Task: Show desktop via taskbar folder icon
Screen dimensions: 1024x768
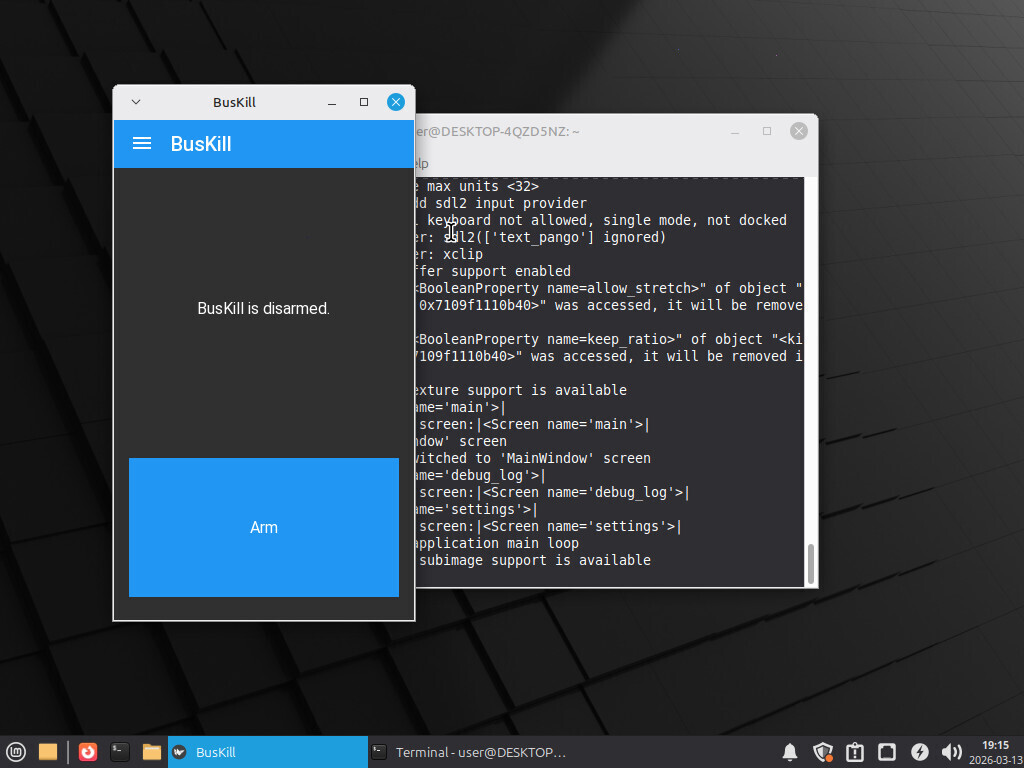Action: click(47, 752)
